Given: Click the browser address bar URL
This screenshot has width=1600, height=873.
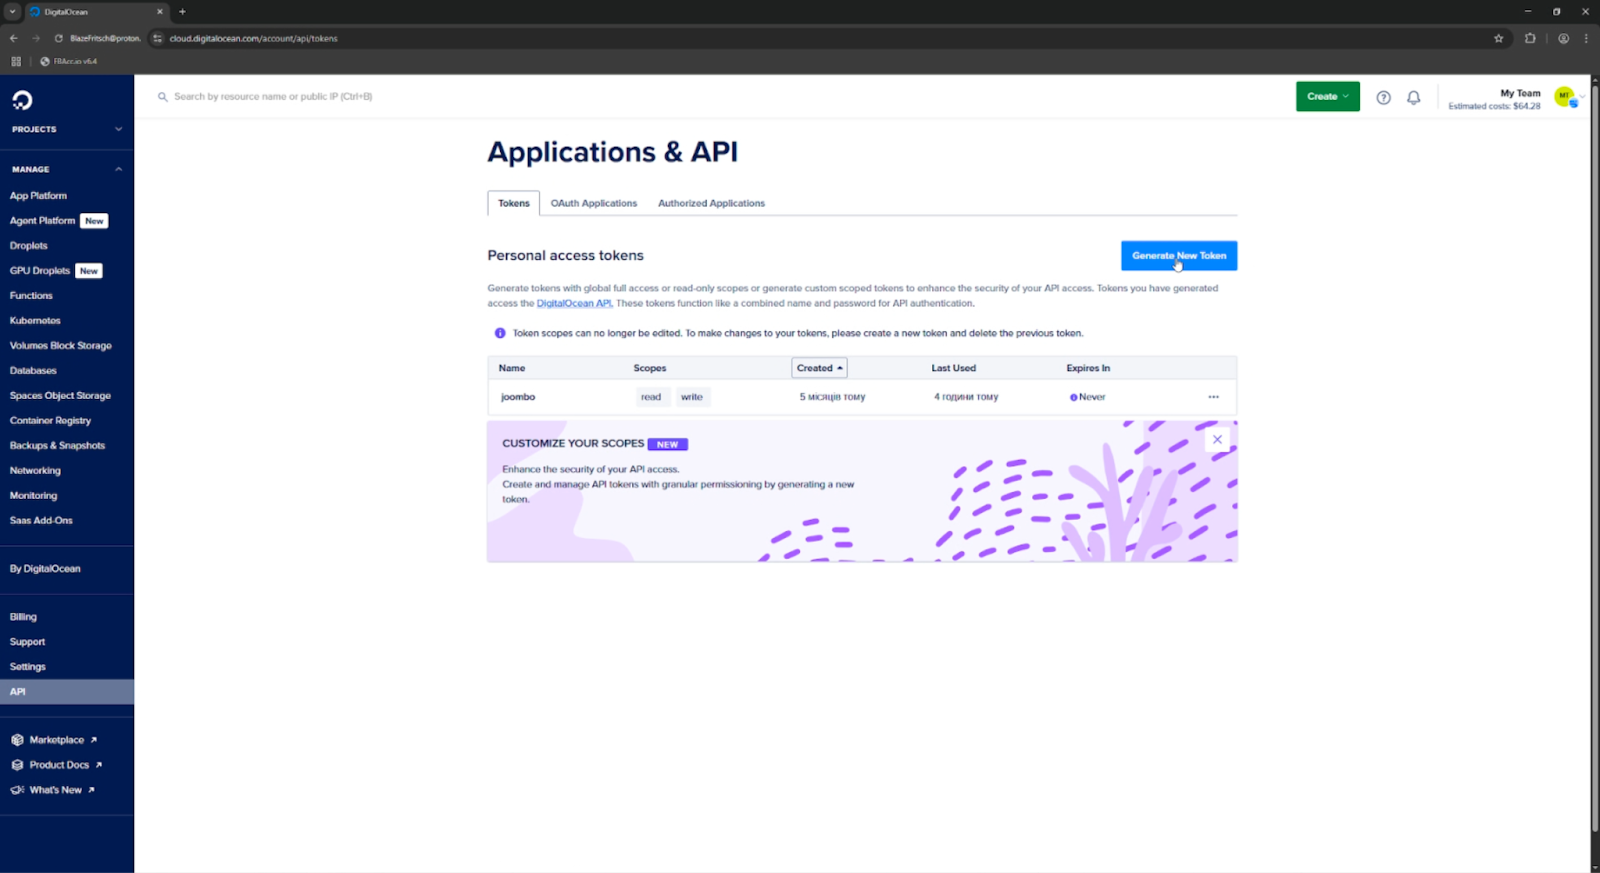Looking at the screenshot, I should tap(253, 38).
